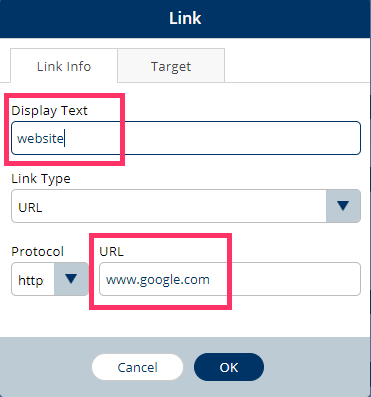Click the Link Type label
This screenshot has width=371, height=397.
[41, 179]
